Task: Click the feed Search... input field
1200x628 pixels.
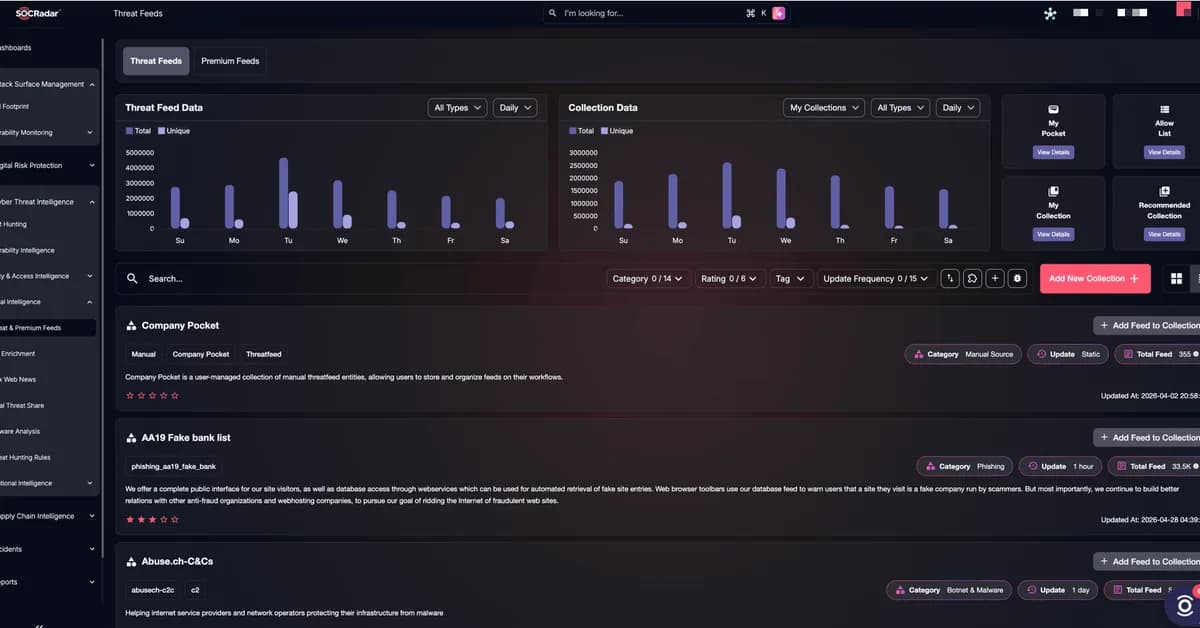Action: 360,279
